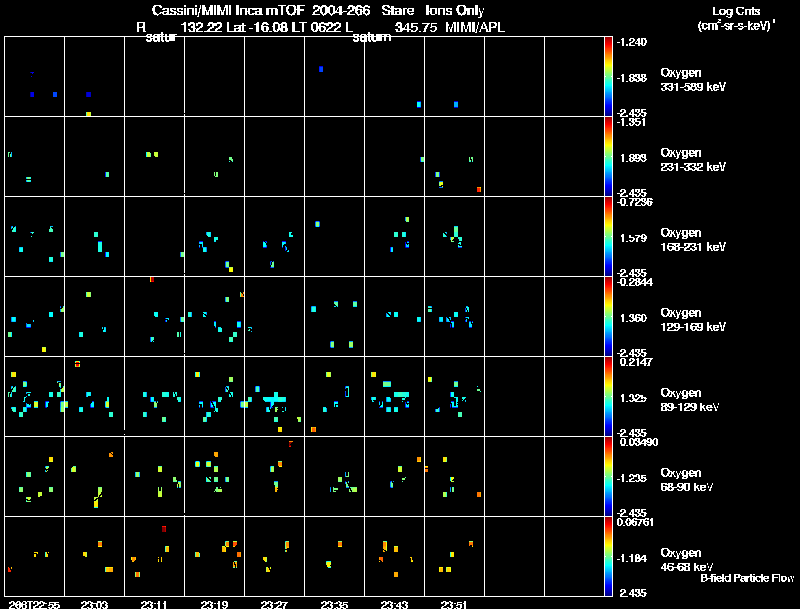This screenshot has height=609, width=800.
Task: Click the '266T22:55' start time axis label
Action: pyautogui.click(x=34, y=604)
